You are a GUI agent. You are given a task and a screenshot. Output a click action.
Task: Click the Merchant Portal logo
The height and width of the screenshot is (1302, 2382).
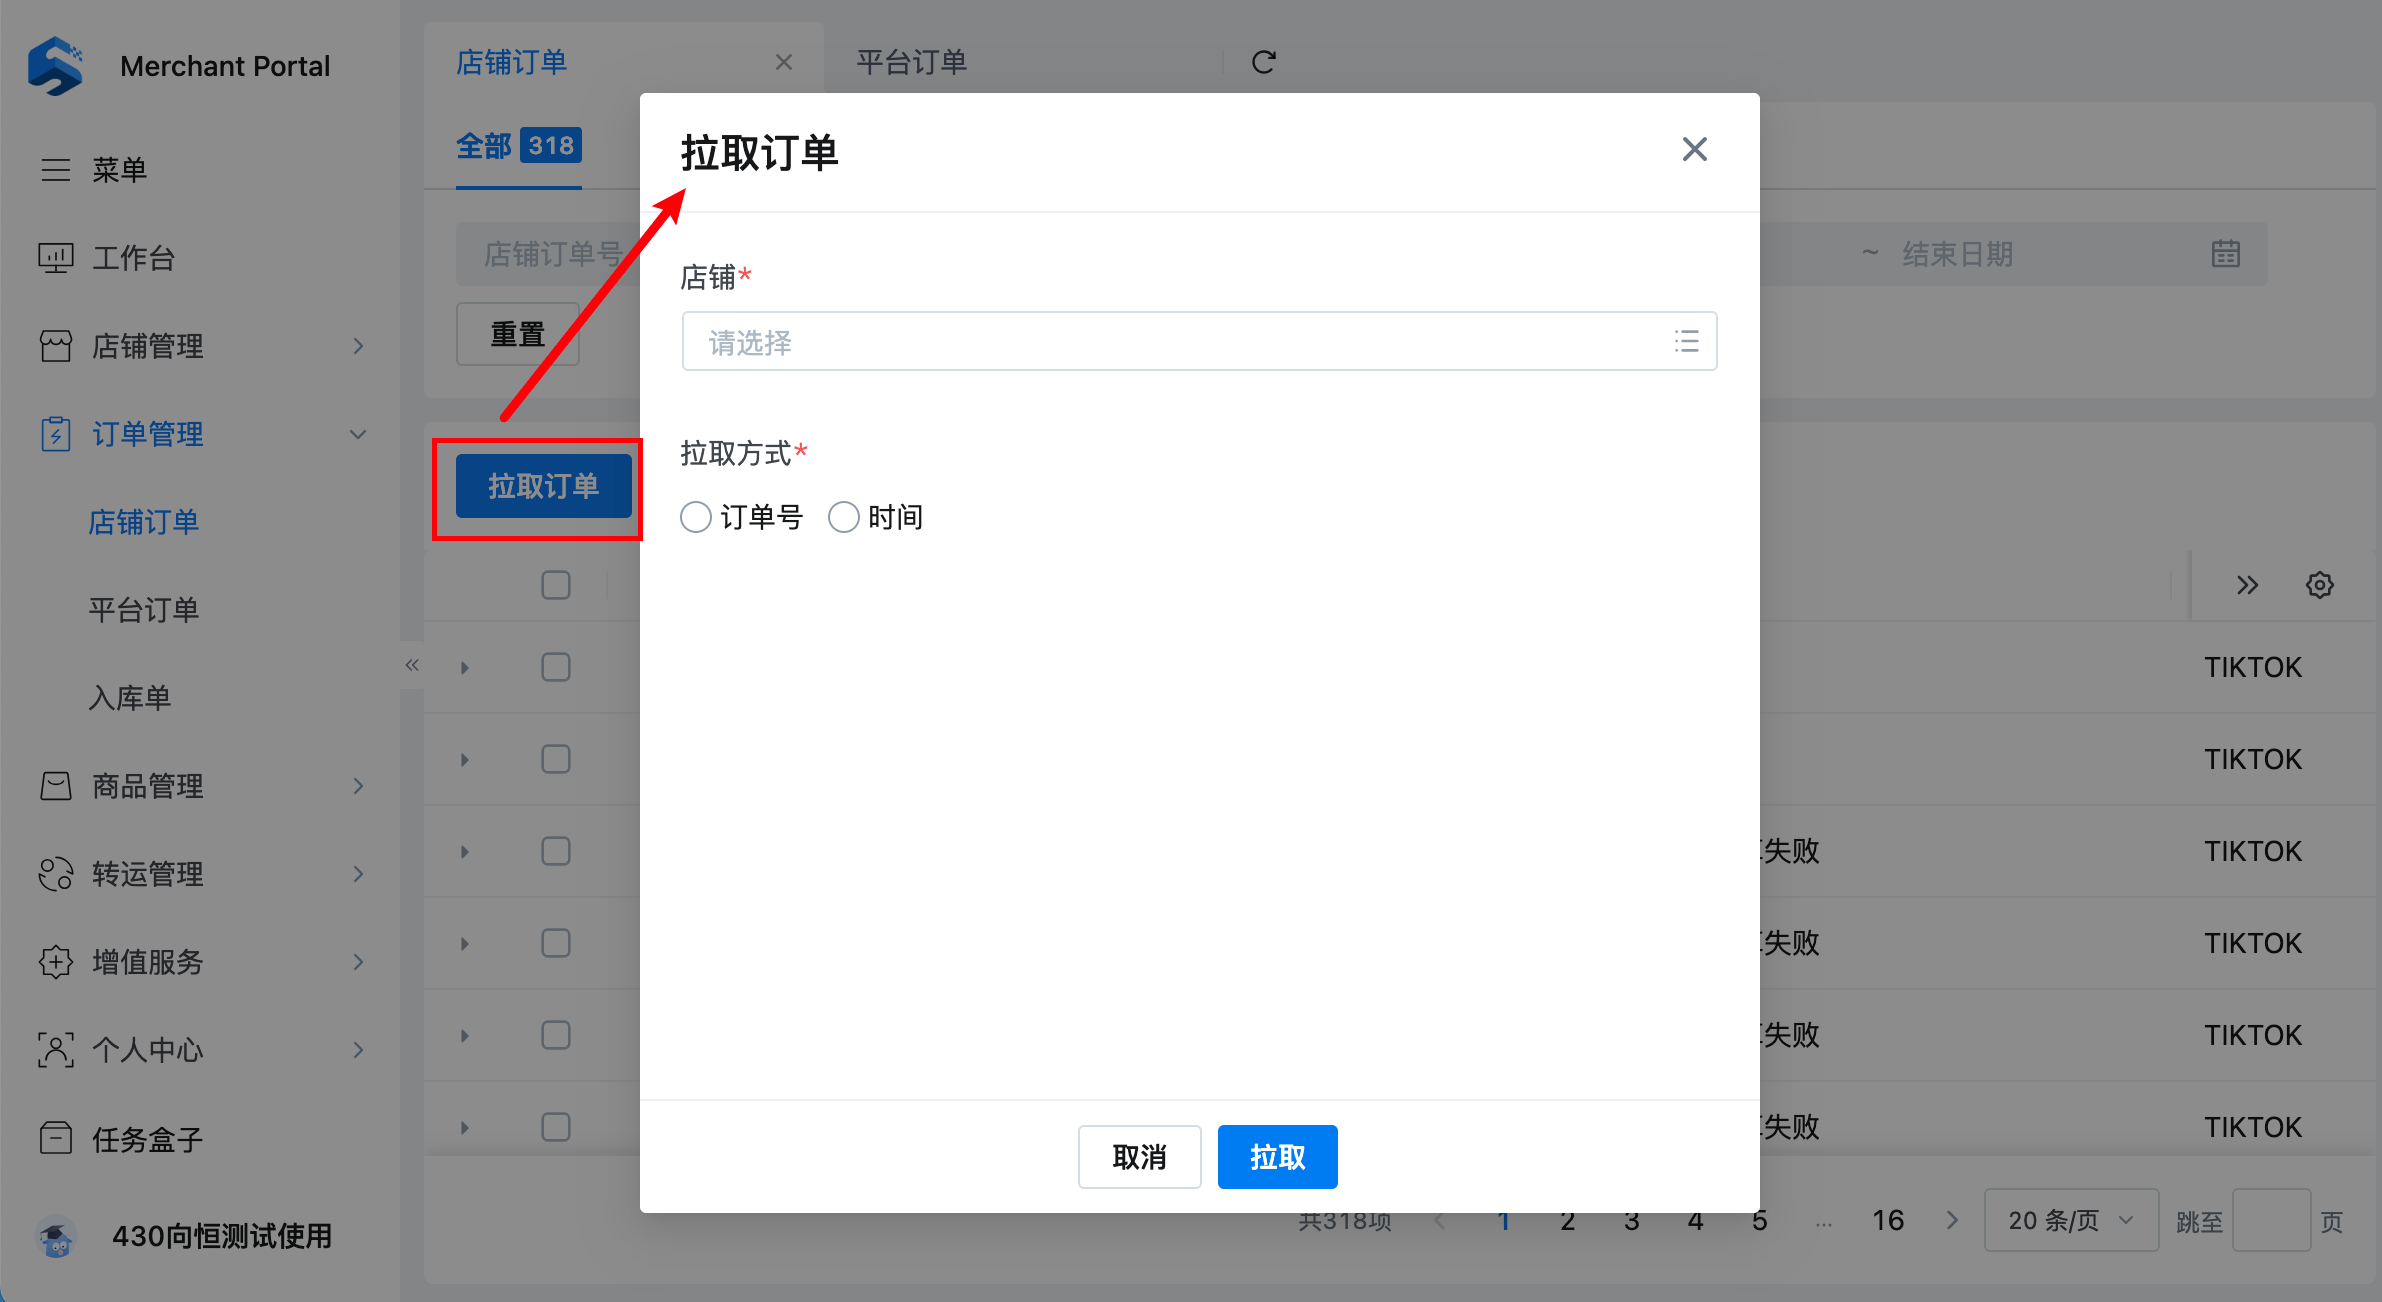coord(55,66)
